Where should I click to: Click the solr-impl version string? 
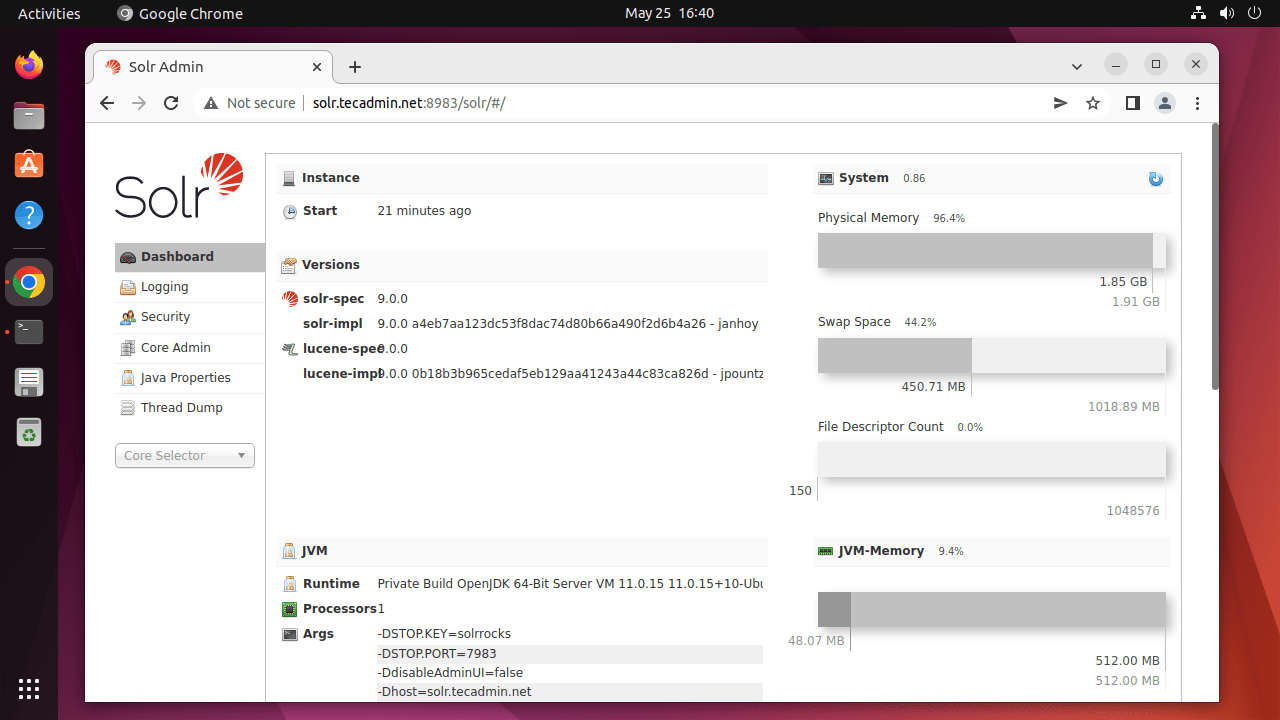(x=568, y=324)
